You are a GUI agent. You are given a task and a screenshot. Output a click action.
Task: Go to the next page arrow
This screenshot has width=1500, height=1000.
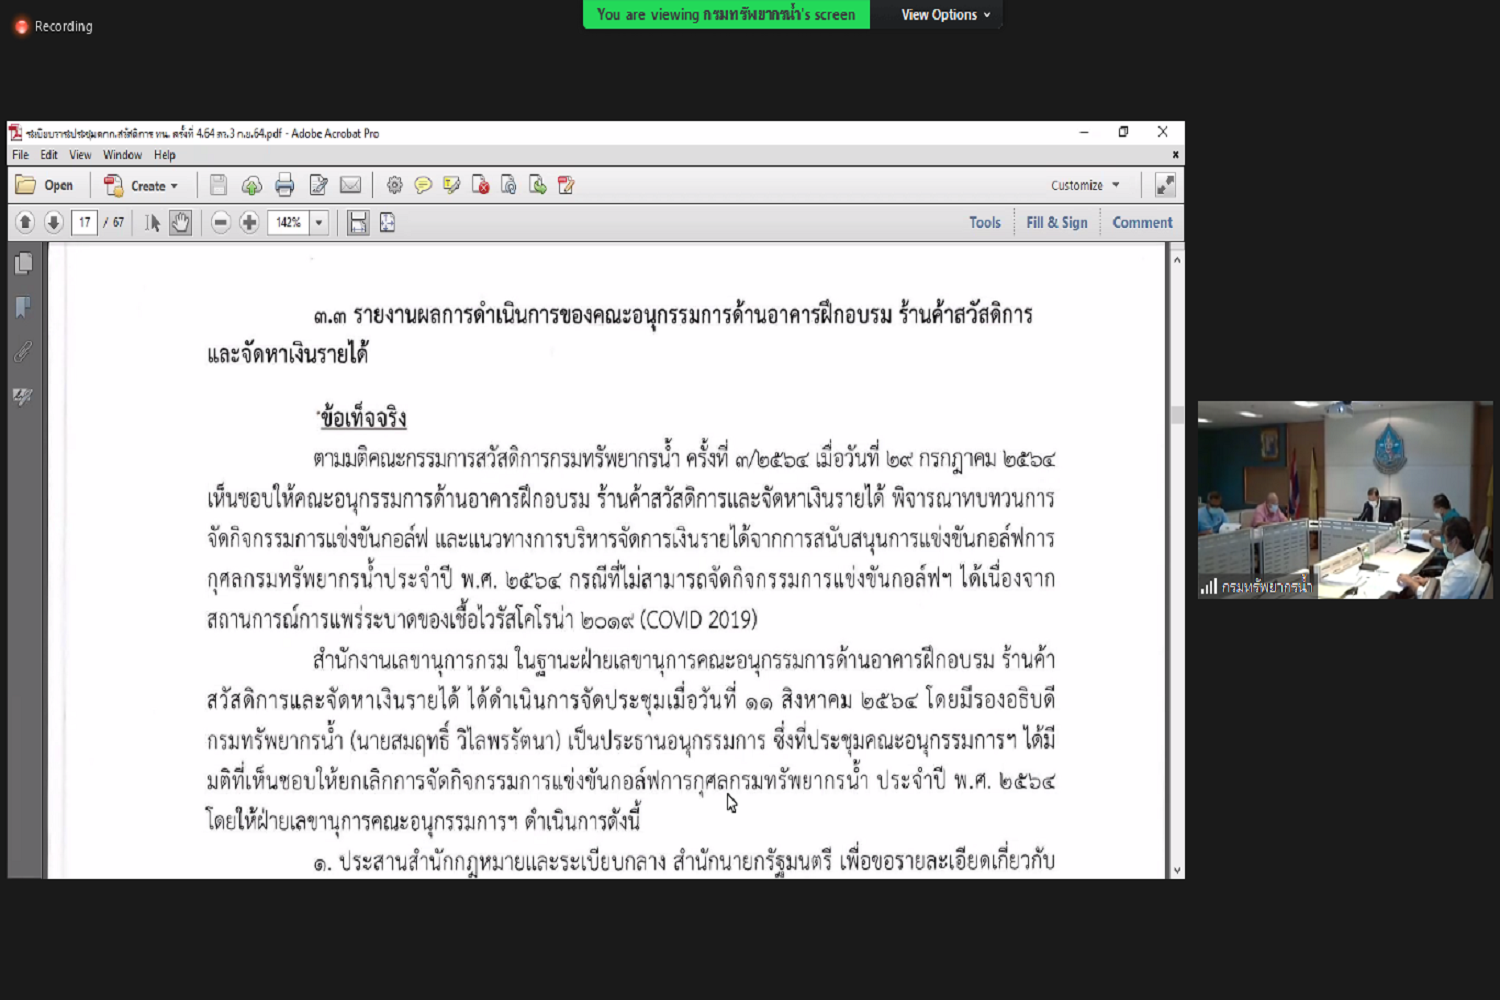click(54, 222)
